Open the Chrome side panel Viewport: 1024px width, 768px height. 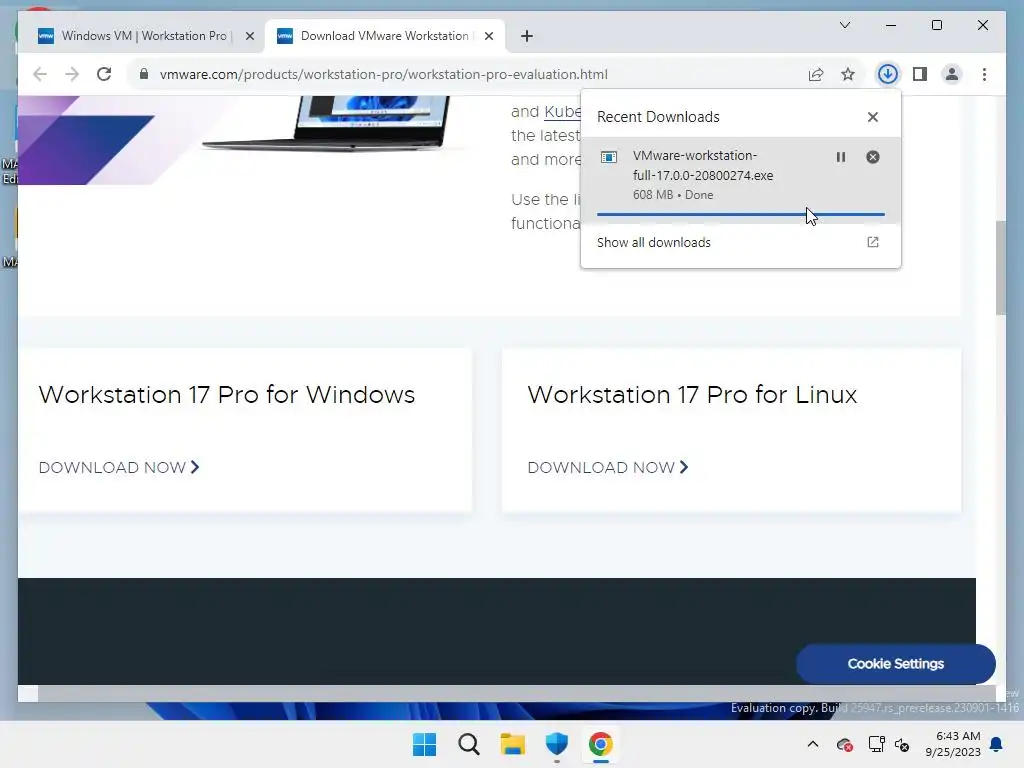coord(920,74)
